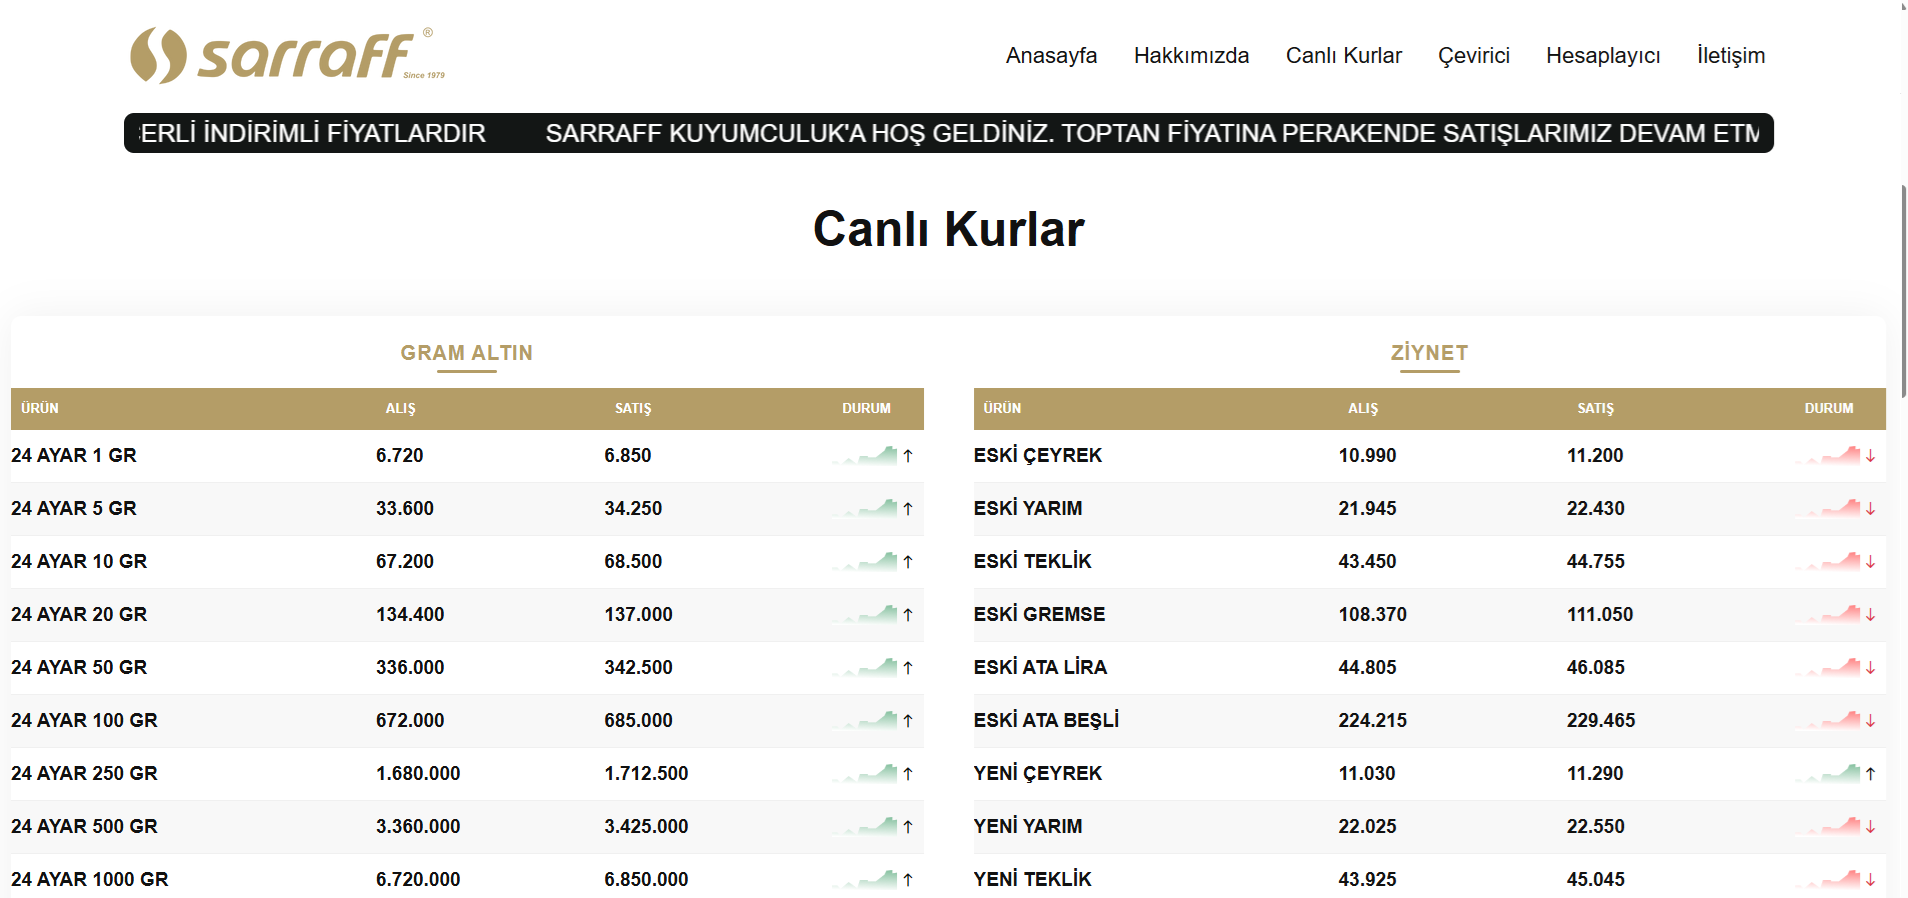The width and height of the screenshot is (1908, 898).
Task: Click the page vertical scrollbar
Action: point(1903,290)
